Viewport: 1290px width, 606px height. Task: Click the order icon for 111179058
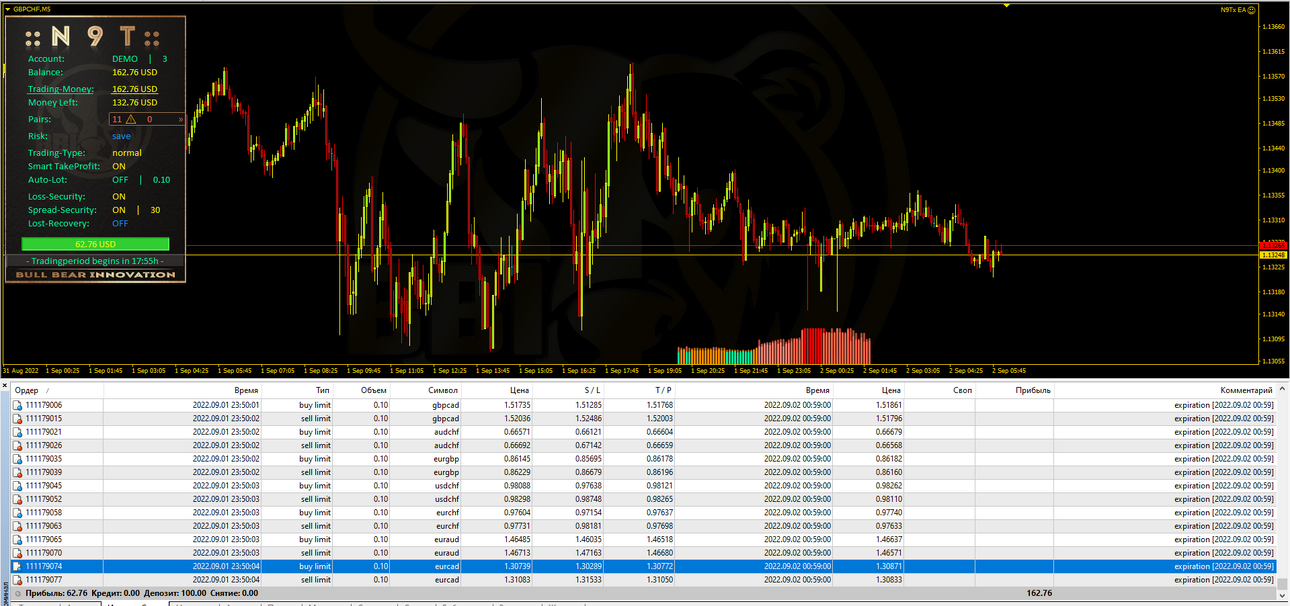tap(17, 513)
